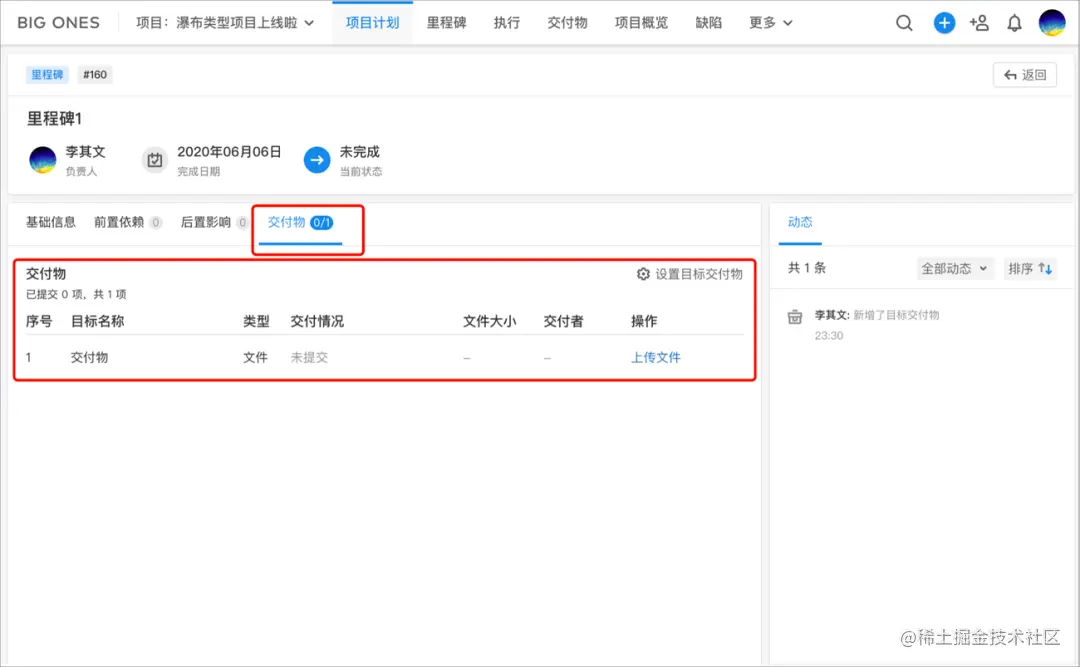The image size is (1080, 667).
Task: Click the completion date calendar icon
Action: [x=155, y=160]
